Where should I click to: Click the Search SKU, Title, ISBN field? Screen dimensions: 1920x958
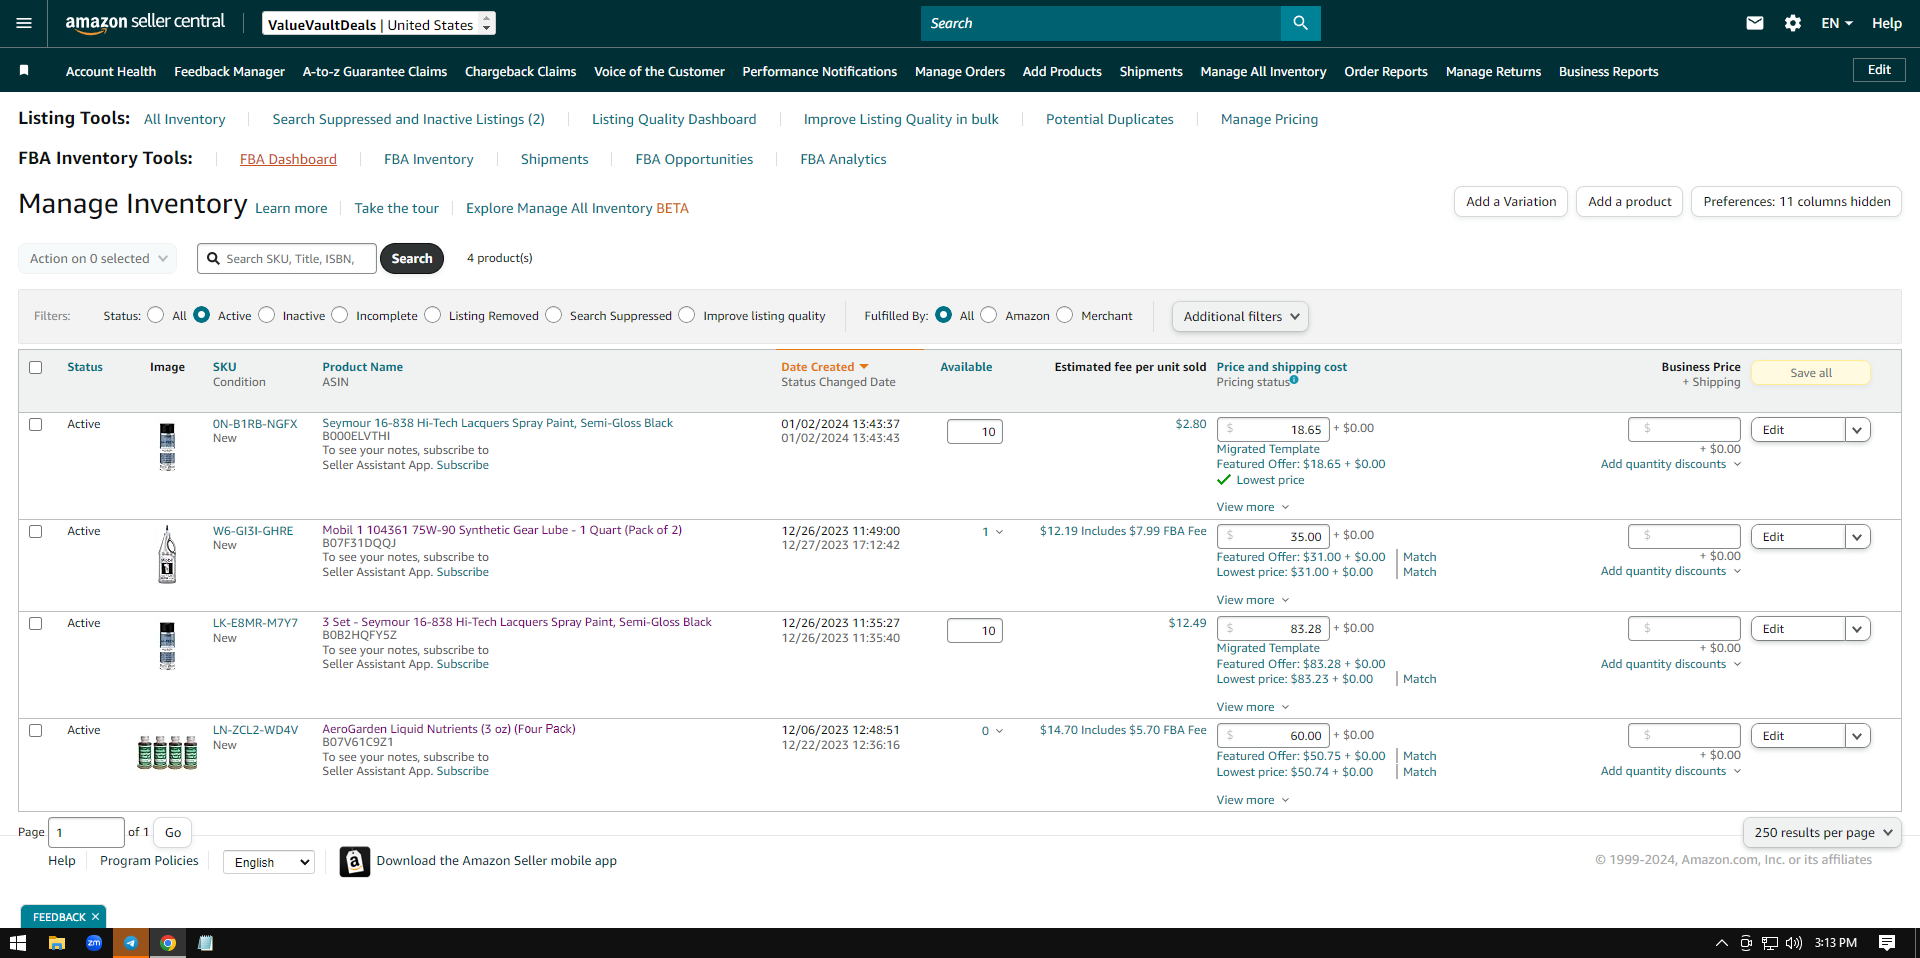click(287, 258)
